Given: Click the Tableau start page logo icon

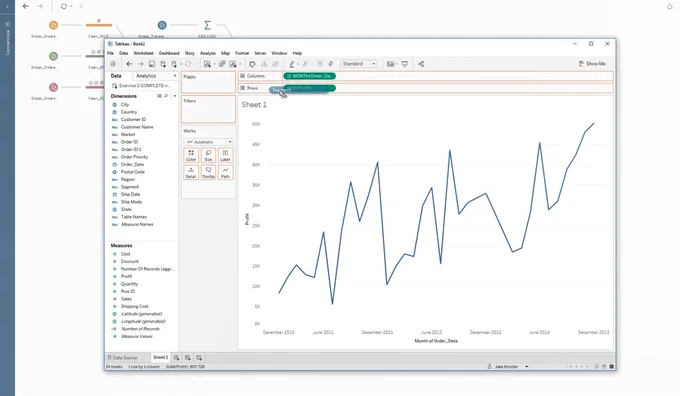Looking at the screenshot, I should point(113,64).
